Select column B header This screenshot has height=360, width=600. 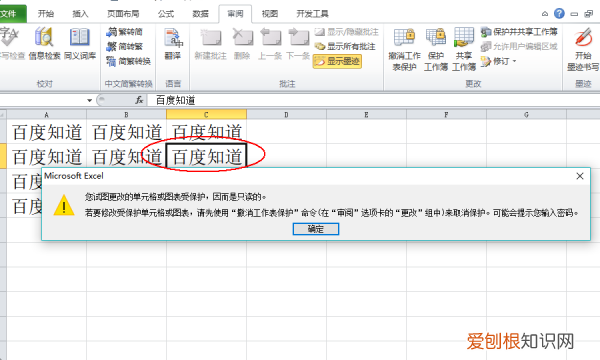pyautogui.click(x=126, y=114)
